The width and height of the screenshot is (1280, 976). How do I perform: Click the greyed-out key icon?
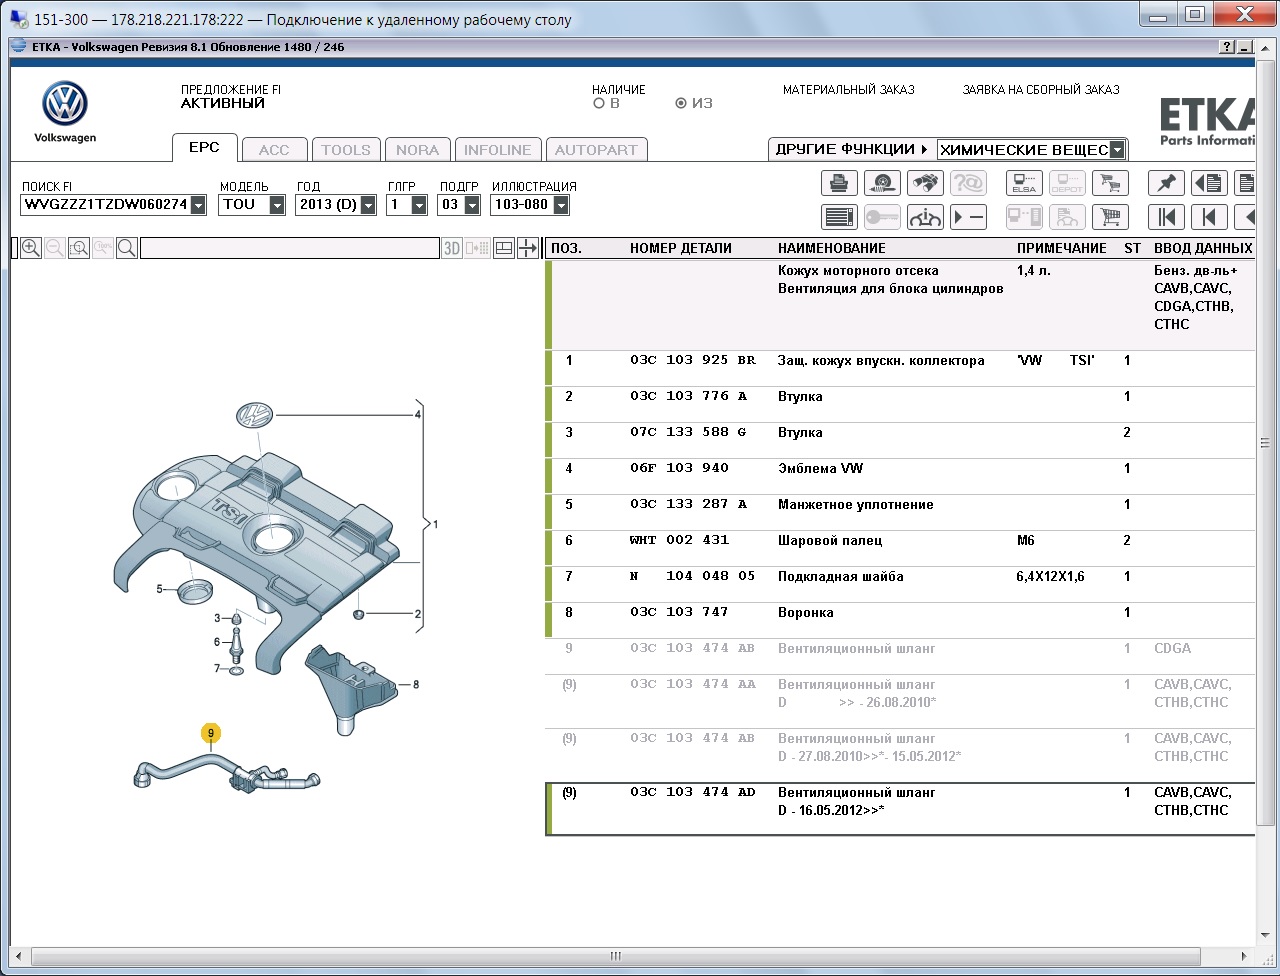click(x=882, y=216)
